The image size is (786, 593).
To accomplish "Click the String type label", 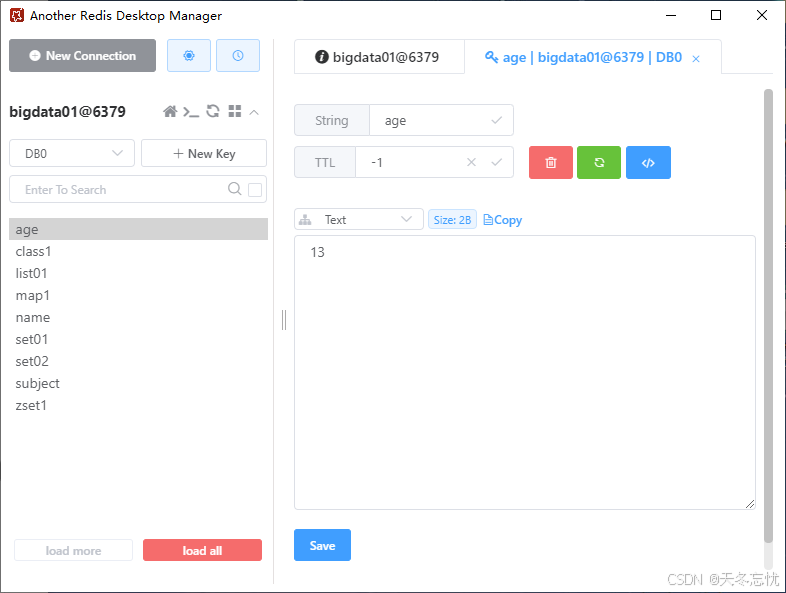I will [331, 120].
